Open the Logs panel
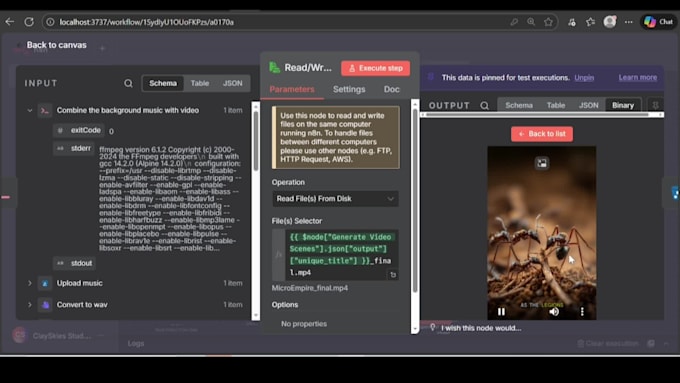 tap(136, 343)
